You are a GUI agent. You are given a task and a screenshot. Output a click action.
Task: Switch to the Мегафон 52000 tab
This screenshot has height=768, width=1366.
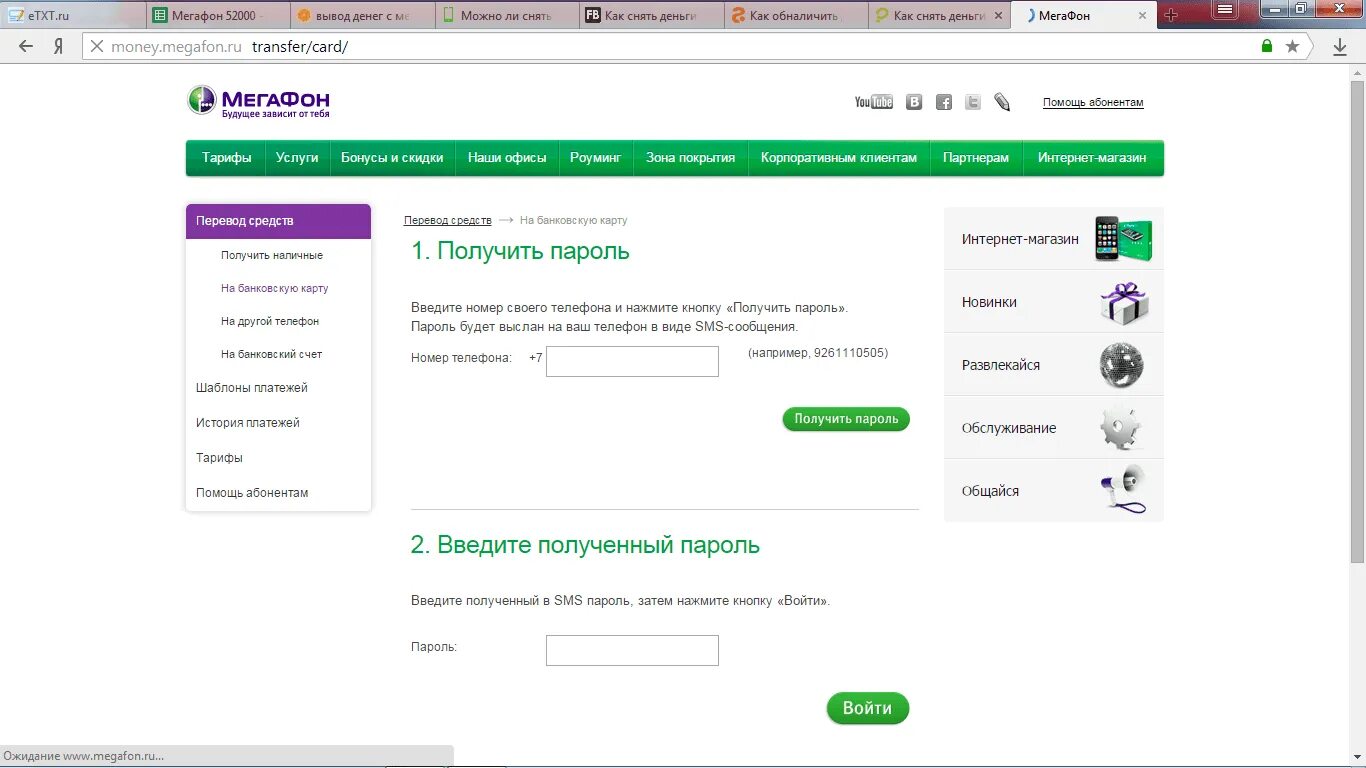point(219,16)
